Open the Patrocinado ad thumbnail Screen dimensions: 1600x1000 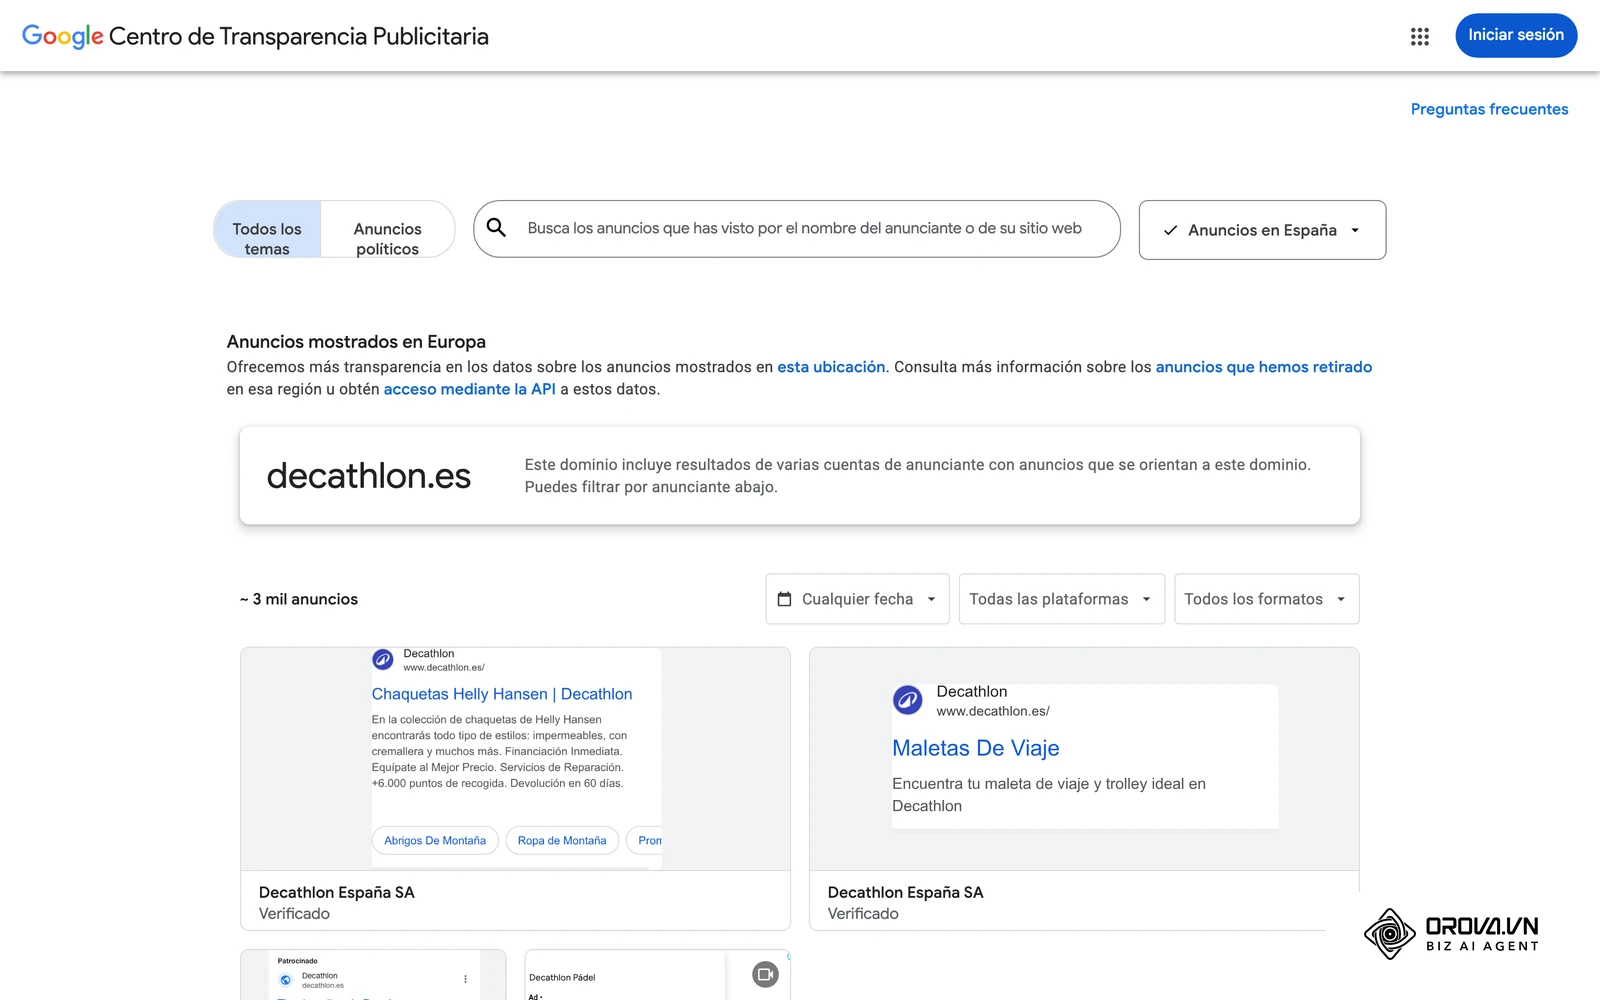point(373,975)
